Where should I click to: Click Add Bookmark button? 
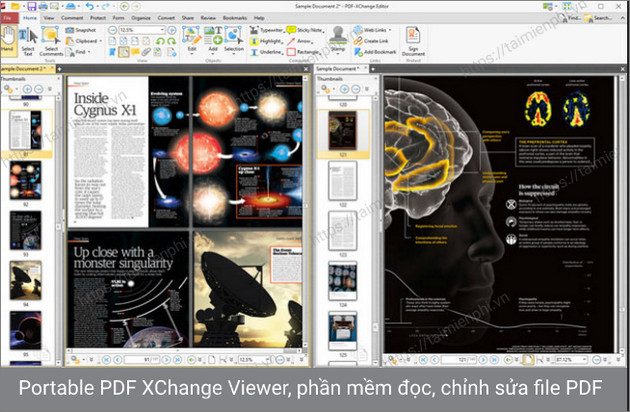375,52
